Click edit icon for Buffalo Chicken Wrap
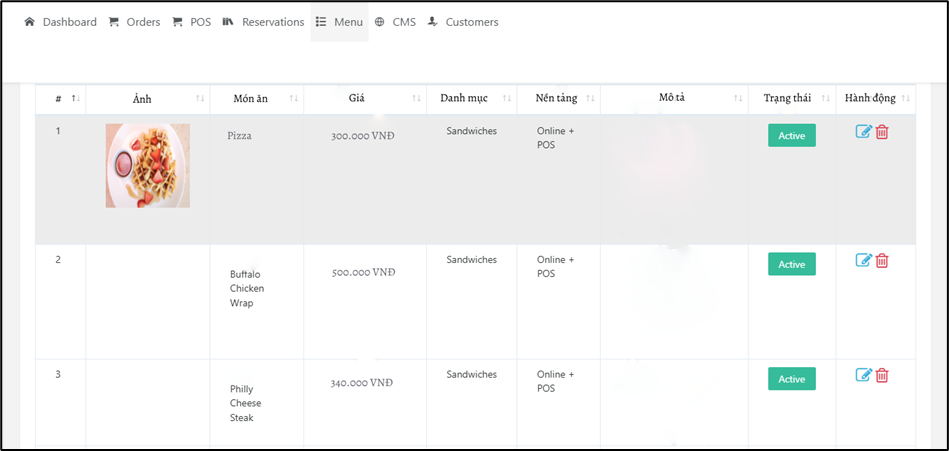The image size is (949, 451). (x=863, y=260)
